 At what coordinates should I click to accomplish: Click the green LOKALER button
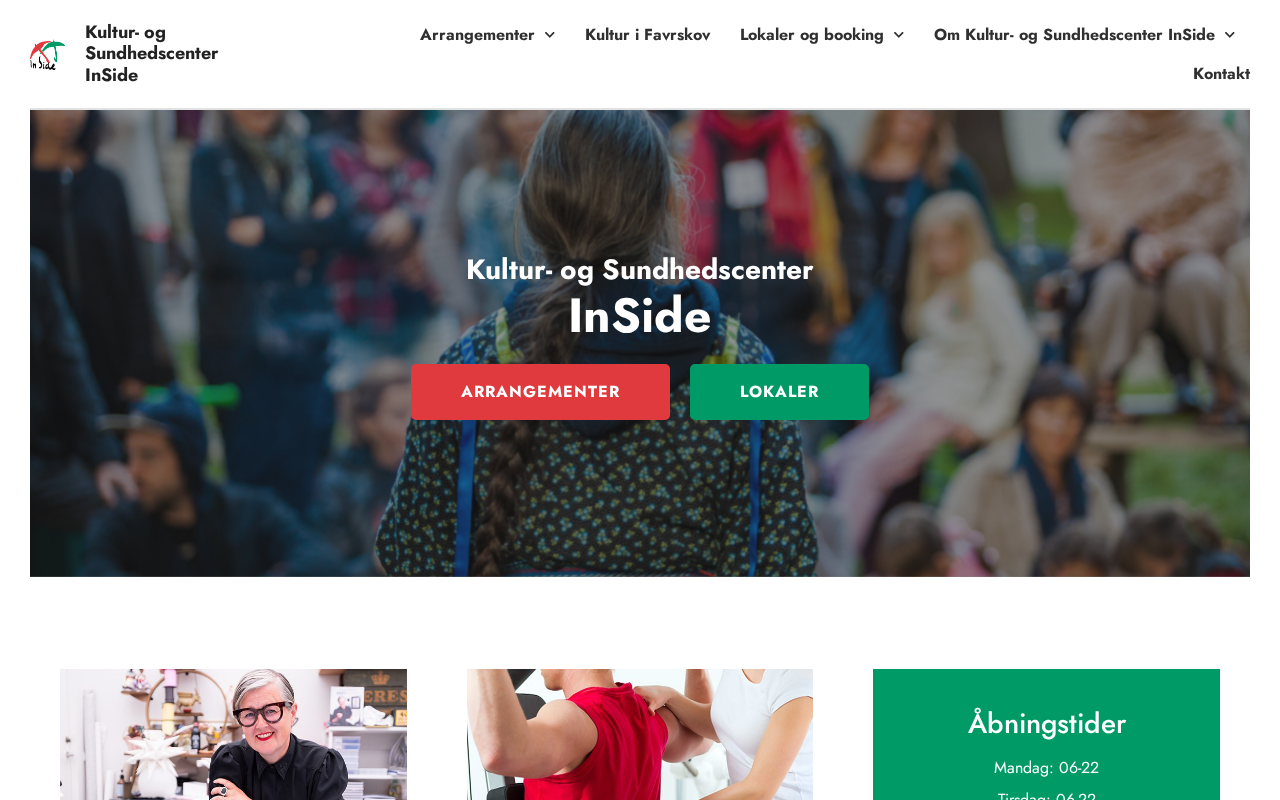pyautogui.click(x=779, y=392)
